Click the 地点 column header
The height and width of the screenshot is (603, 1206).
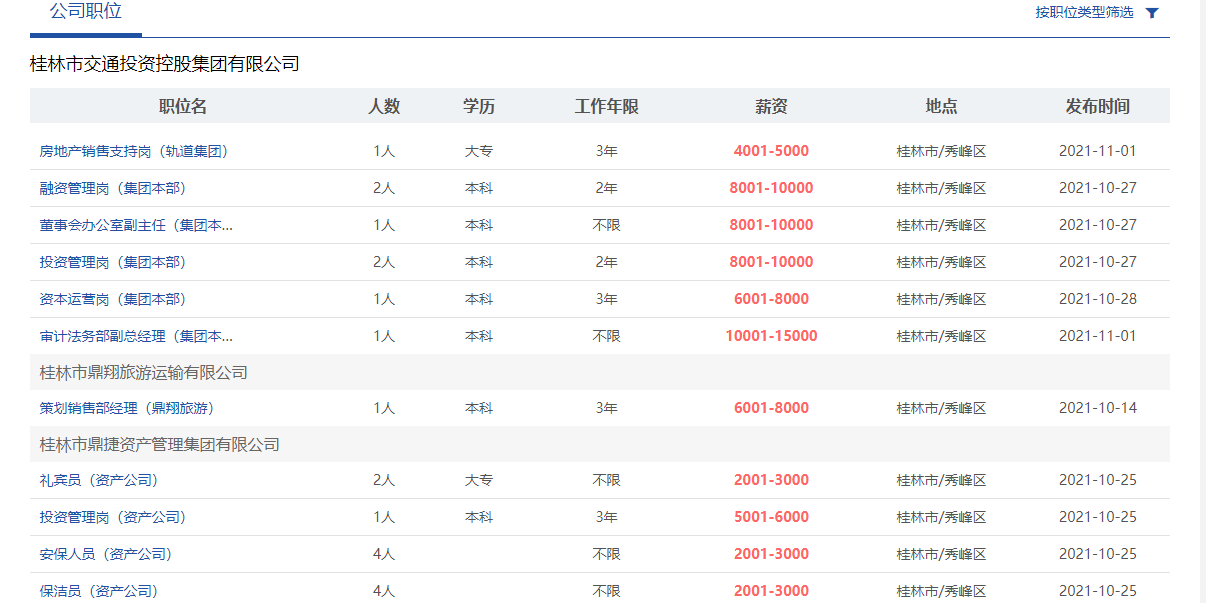click(x=942, y=106)
